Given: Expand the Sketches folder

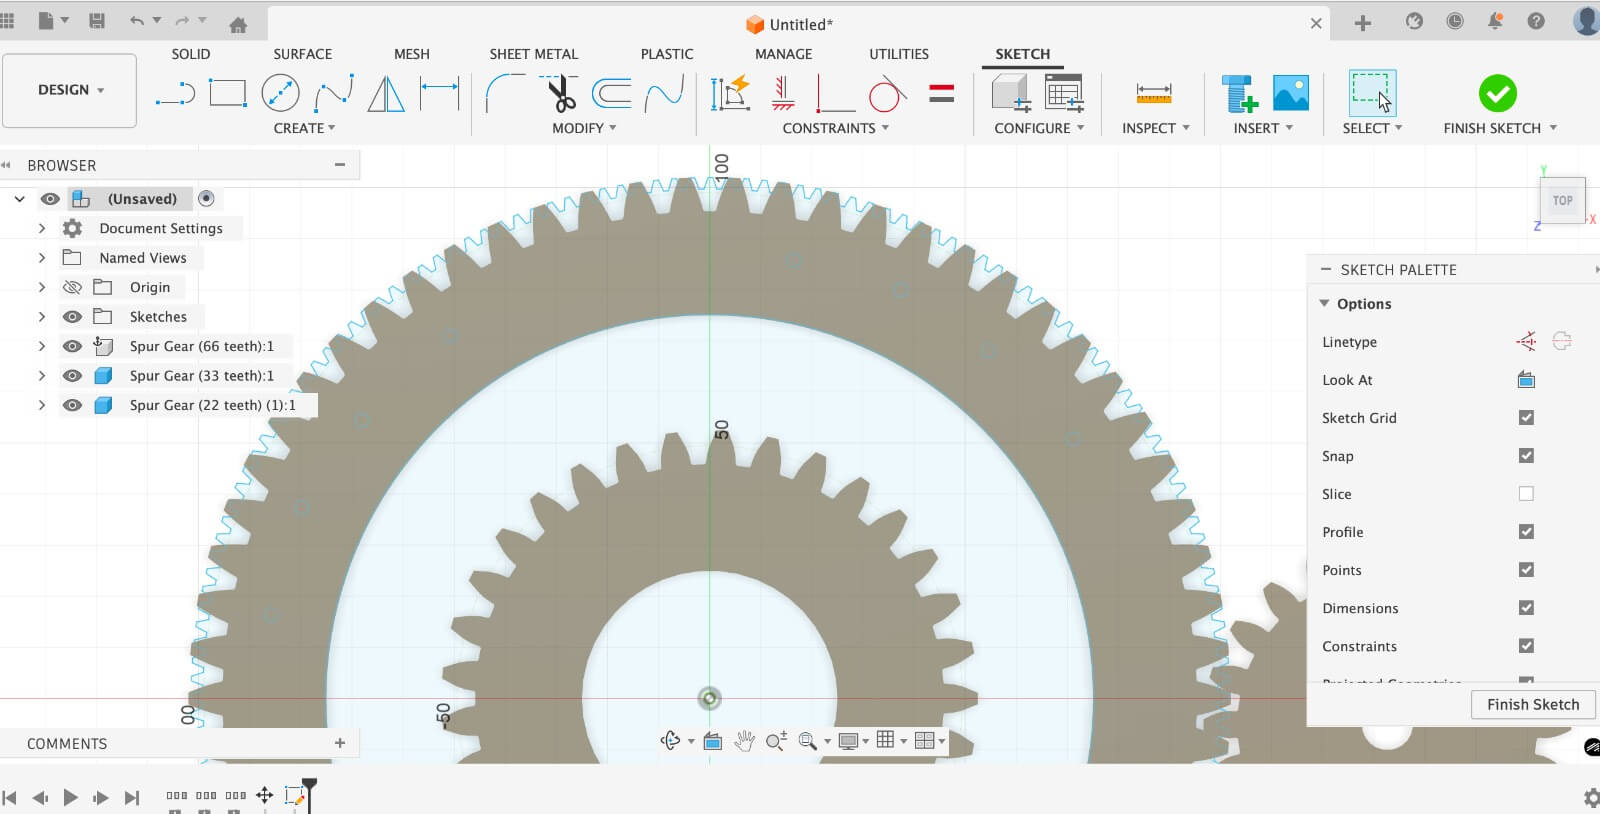Looking at the screenshot, I should click(42, 317).
